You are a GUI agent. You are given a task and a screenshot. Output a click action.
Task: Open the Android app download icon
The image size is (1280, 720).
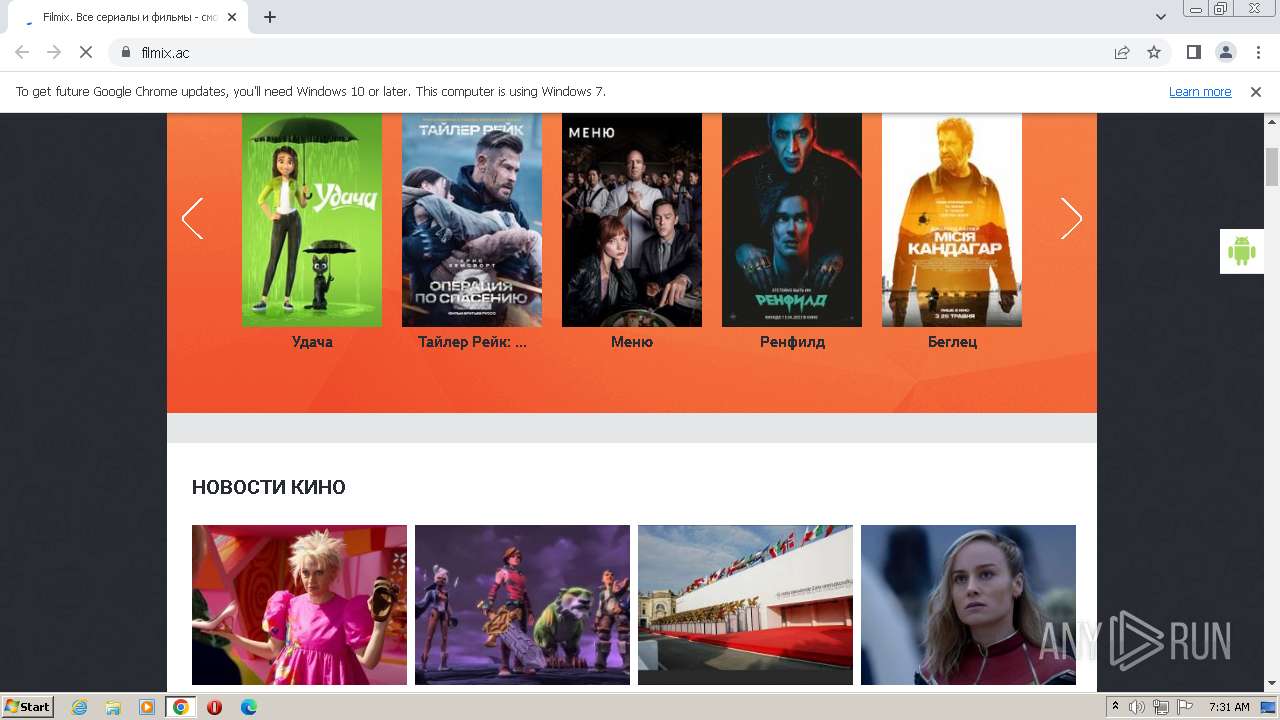[x=1242, y=251]
